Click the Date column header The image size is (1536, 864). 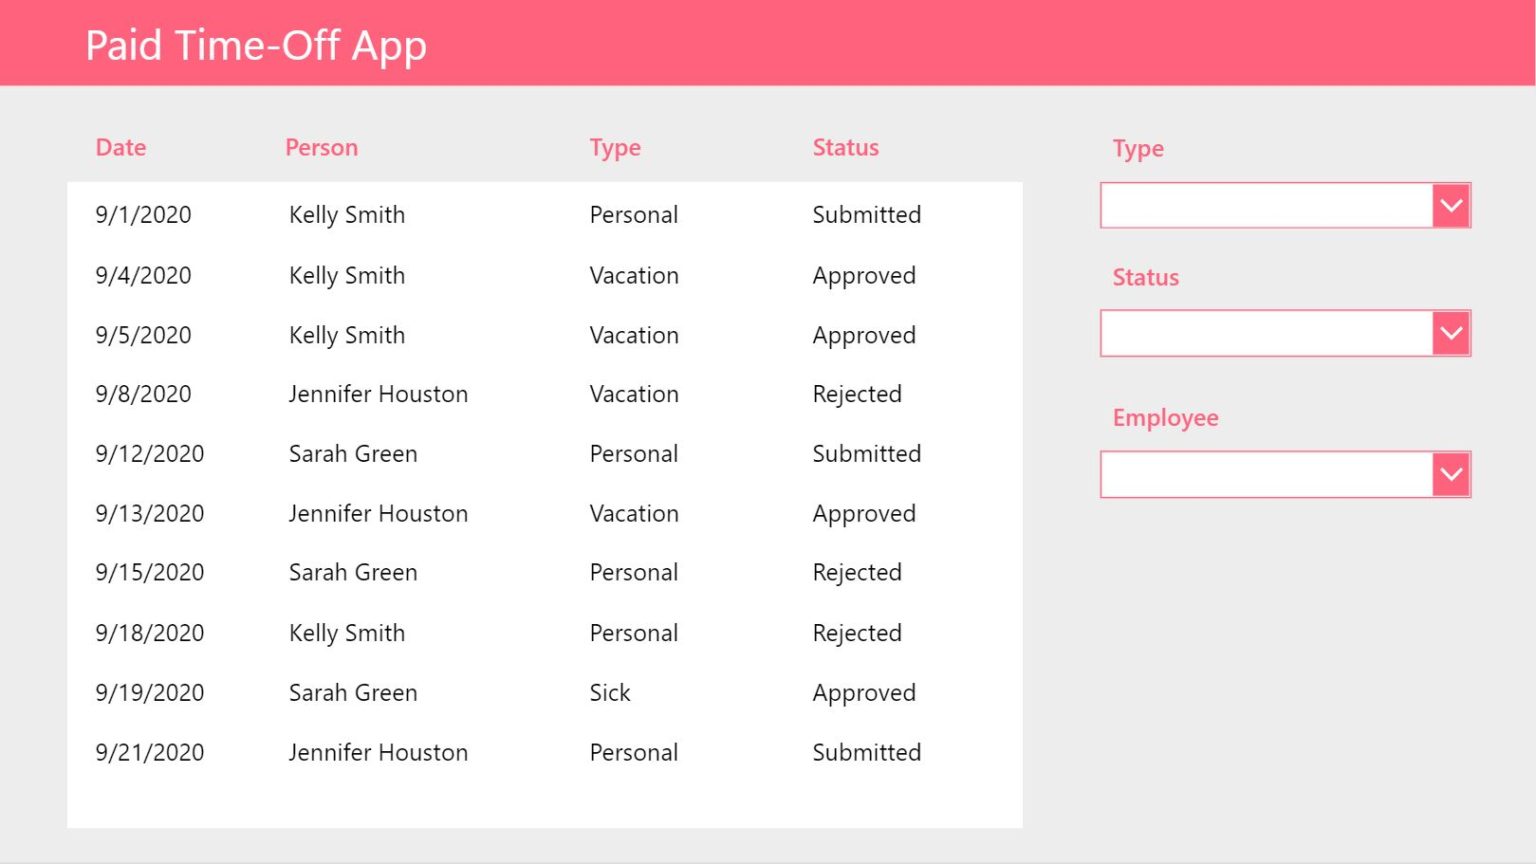[120, 147]
